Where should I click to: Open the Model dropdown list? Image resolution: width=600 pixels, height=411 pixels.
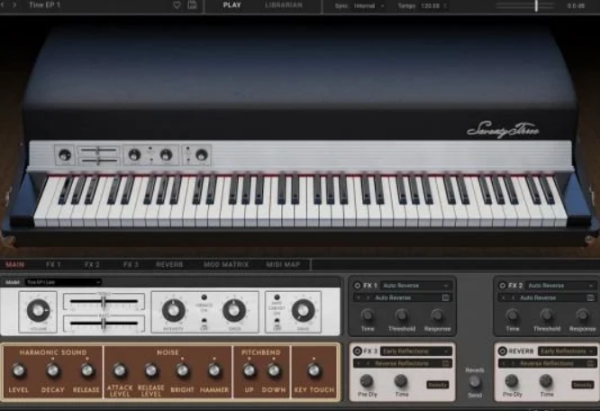tap(64, 282)
